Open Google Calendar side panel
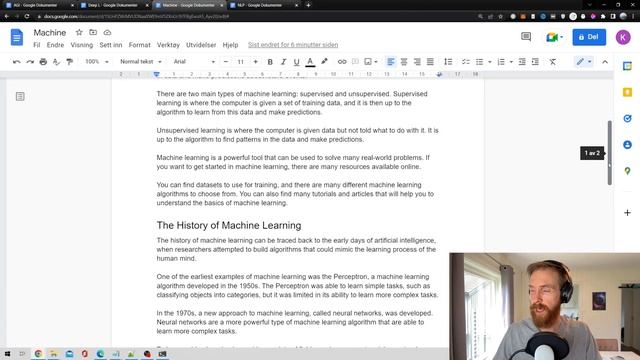This screenshot has height=360, width=640. coord(627,66)
